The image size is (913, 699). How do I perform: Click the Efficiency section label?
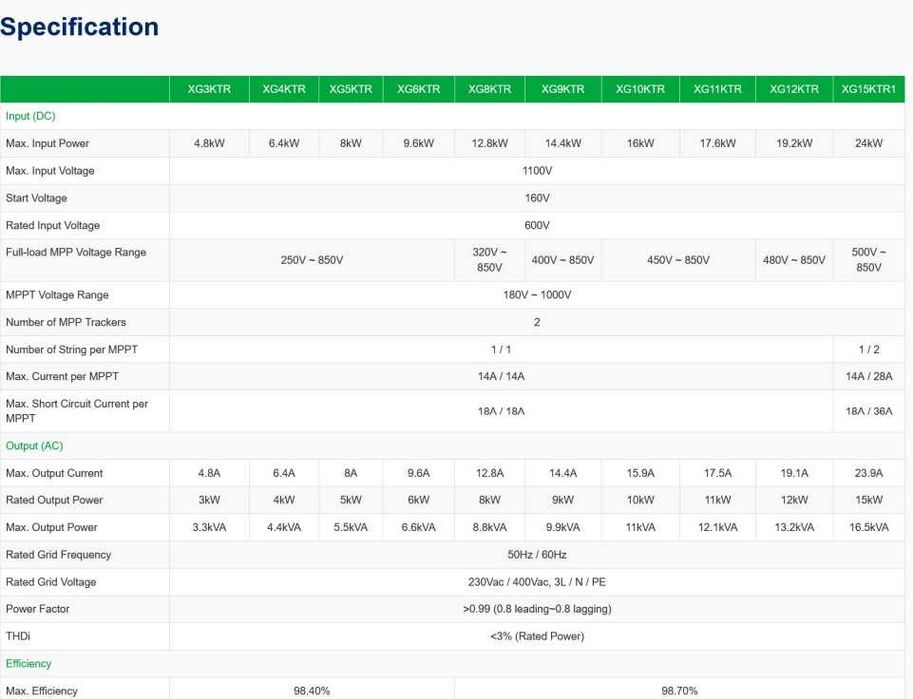tap(29, 663)
